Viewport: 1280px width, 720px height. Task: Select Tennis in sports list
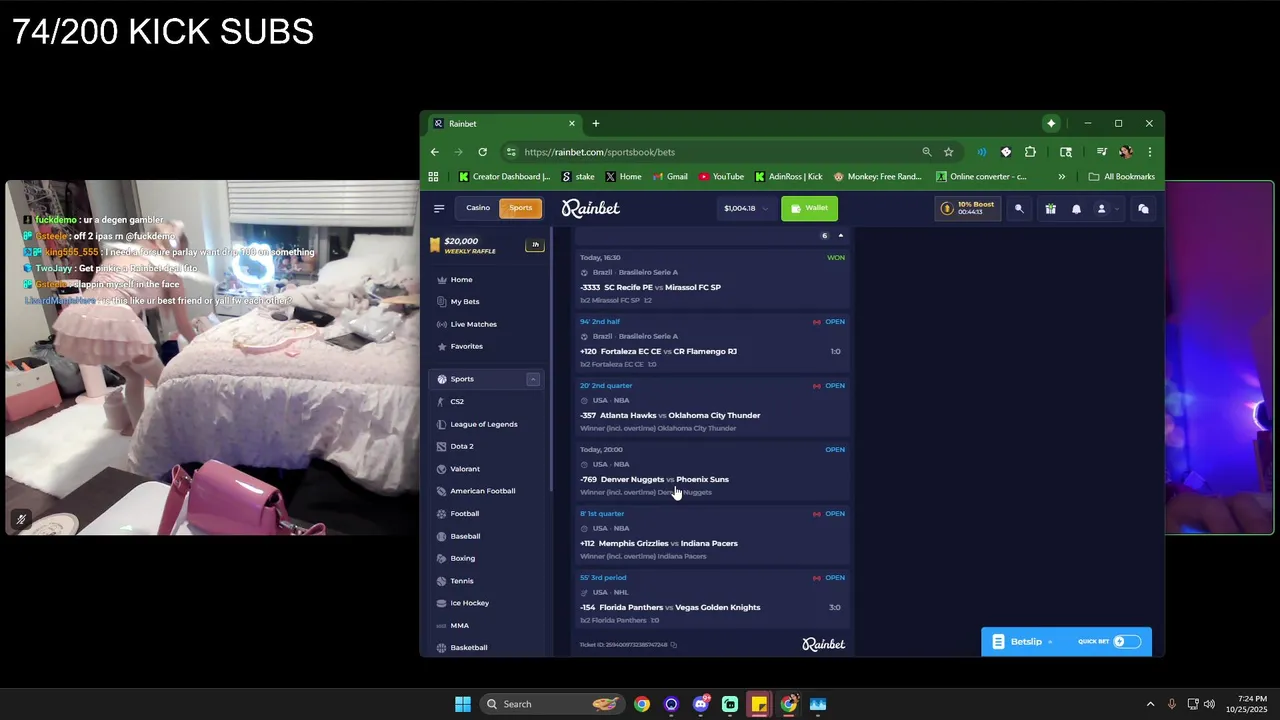pos(461,581)
